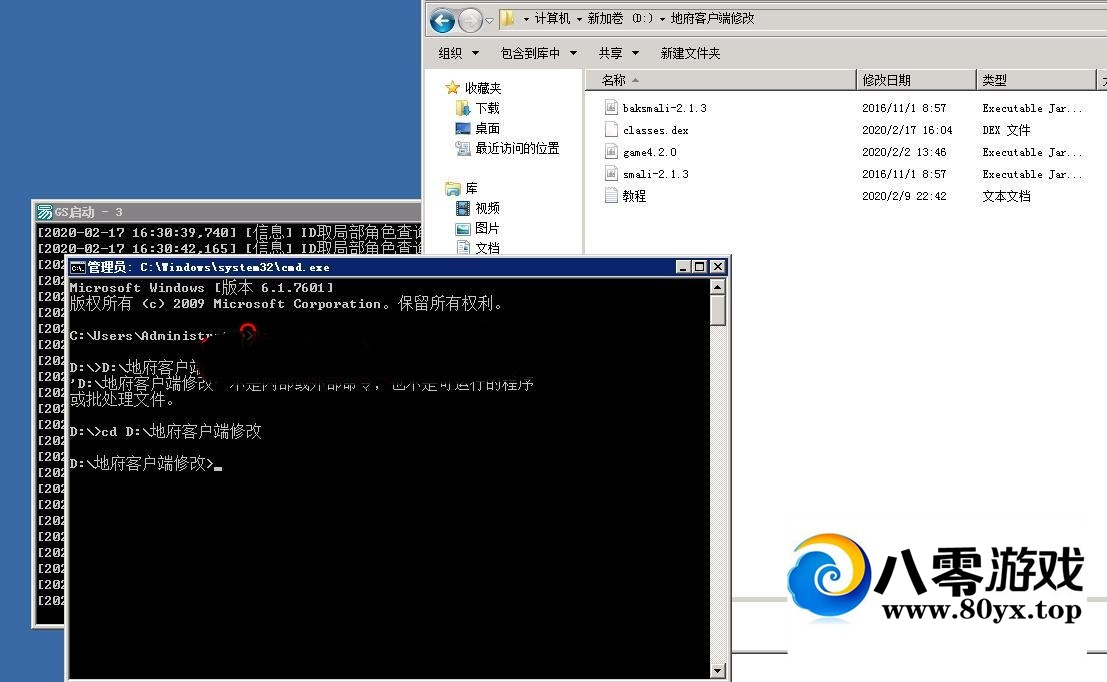Click the cmd window scrollbar down arrow
Image resolution: width=1107 pixels, height=682 pixels.
718,669
